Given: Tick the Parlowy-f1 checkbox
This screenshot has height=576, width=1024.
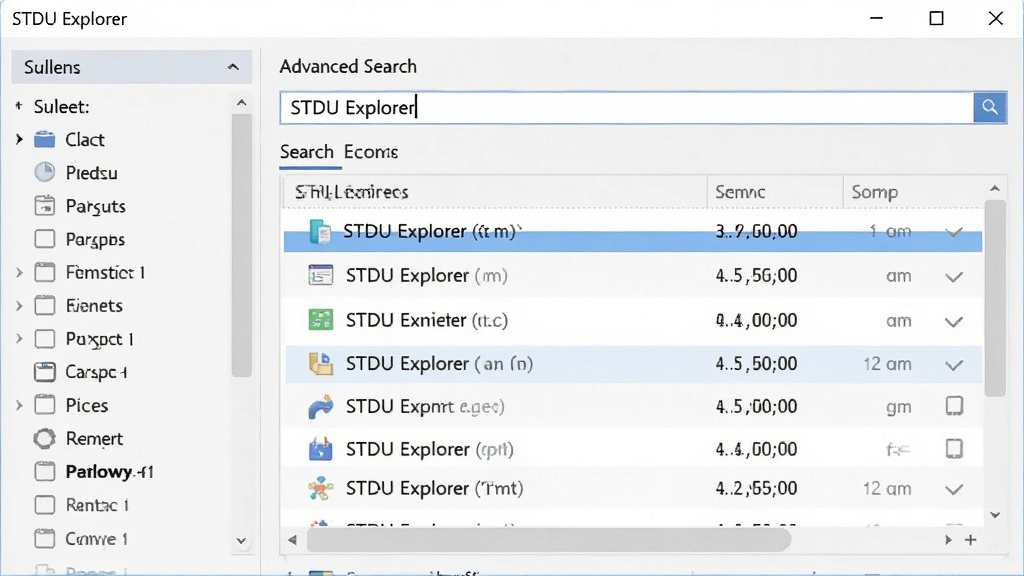Looking at the screenshot, I should (x=44, y=472).
